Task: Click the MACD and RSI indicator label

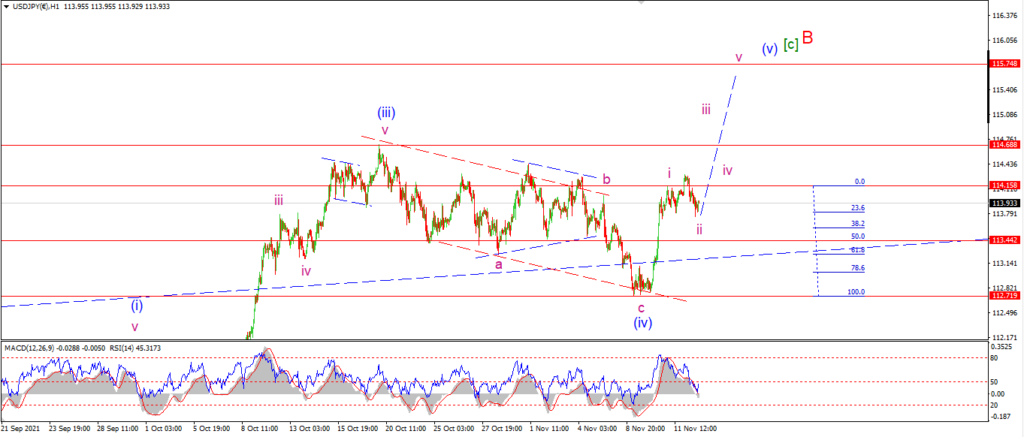Action: [83, 348]
